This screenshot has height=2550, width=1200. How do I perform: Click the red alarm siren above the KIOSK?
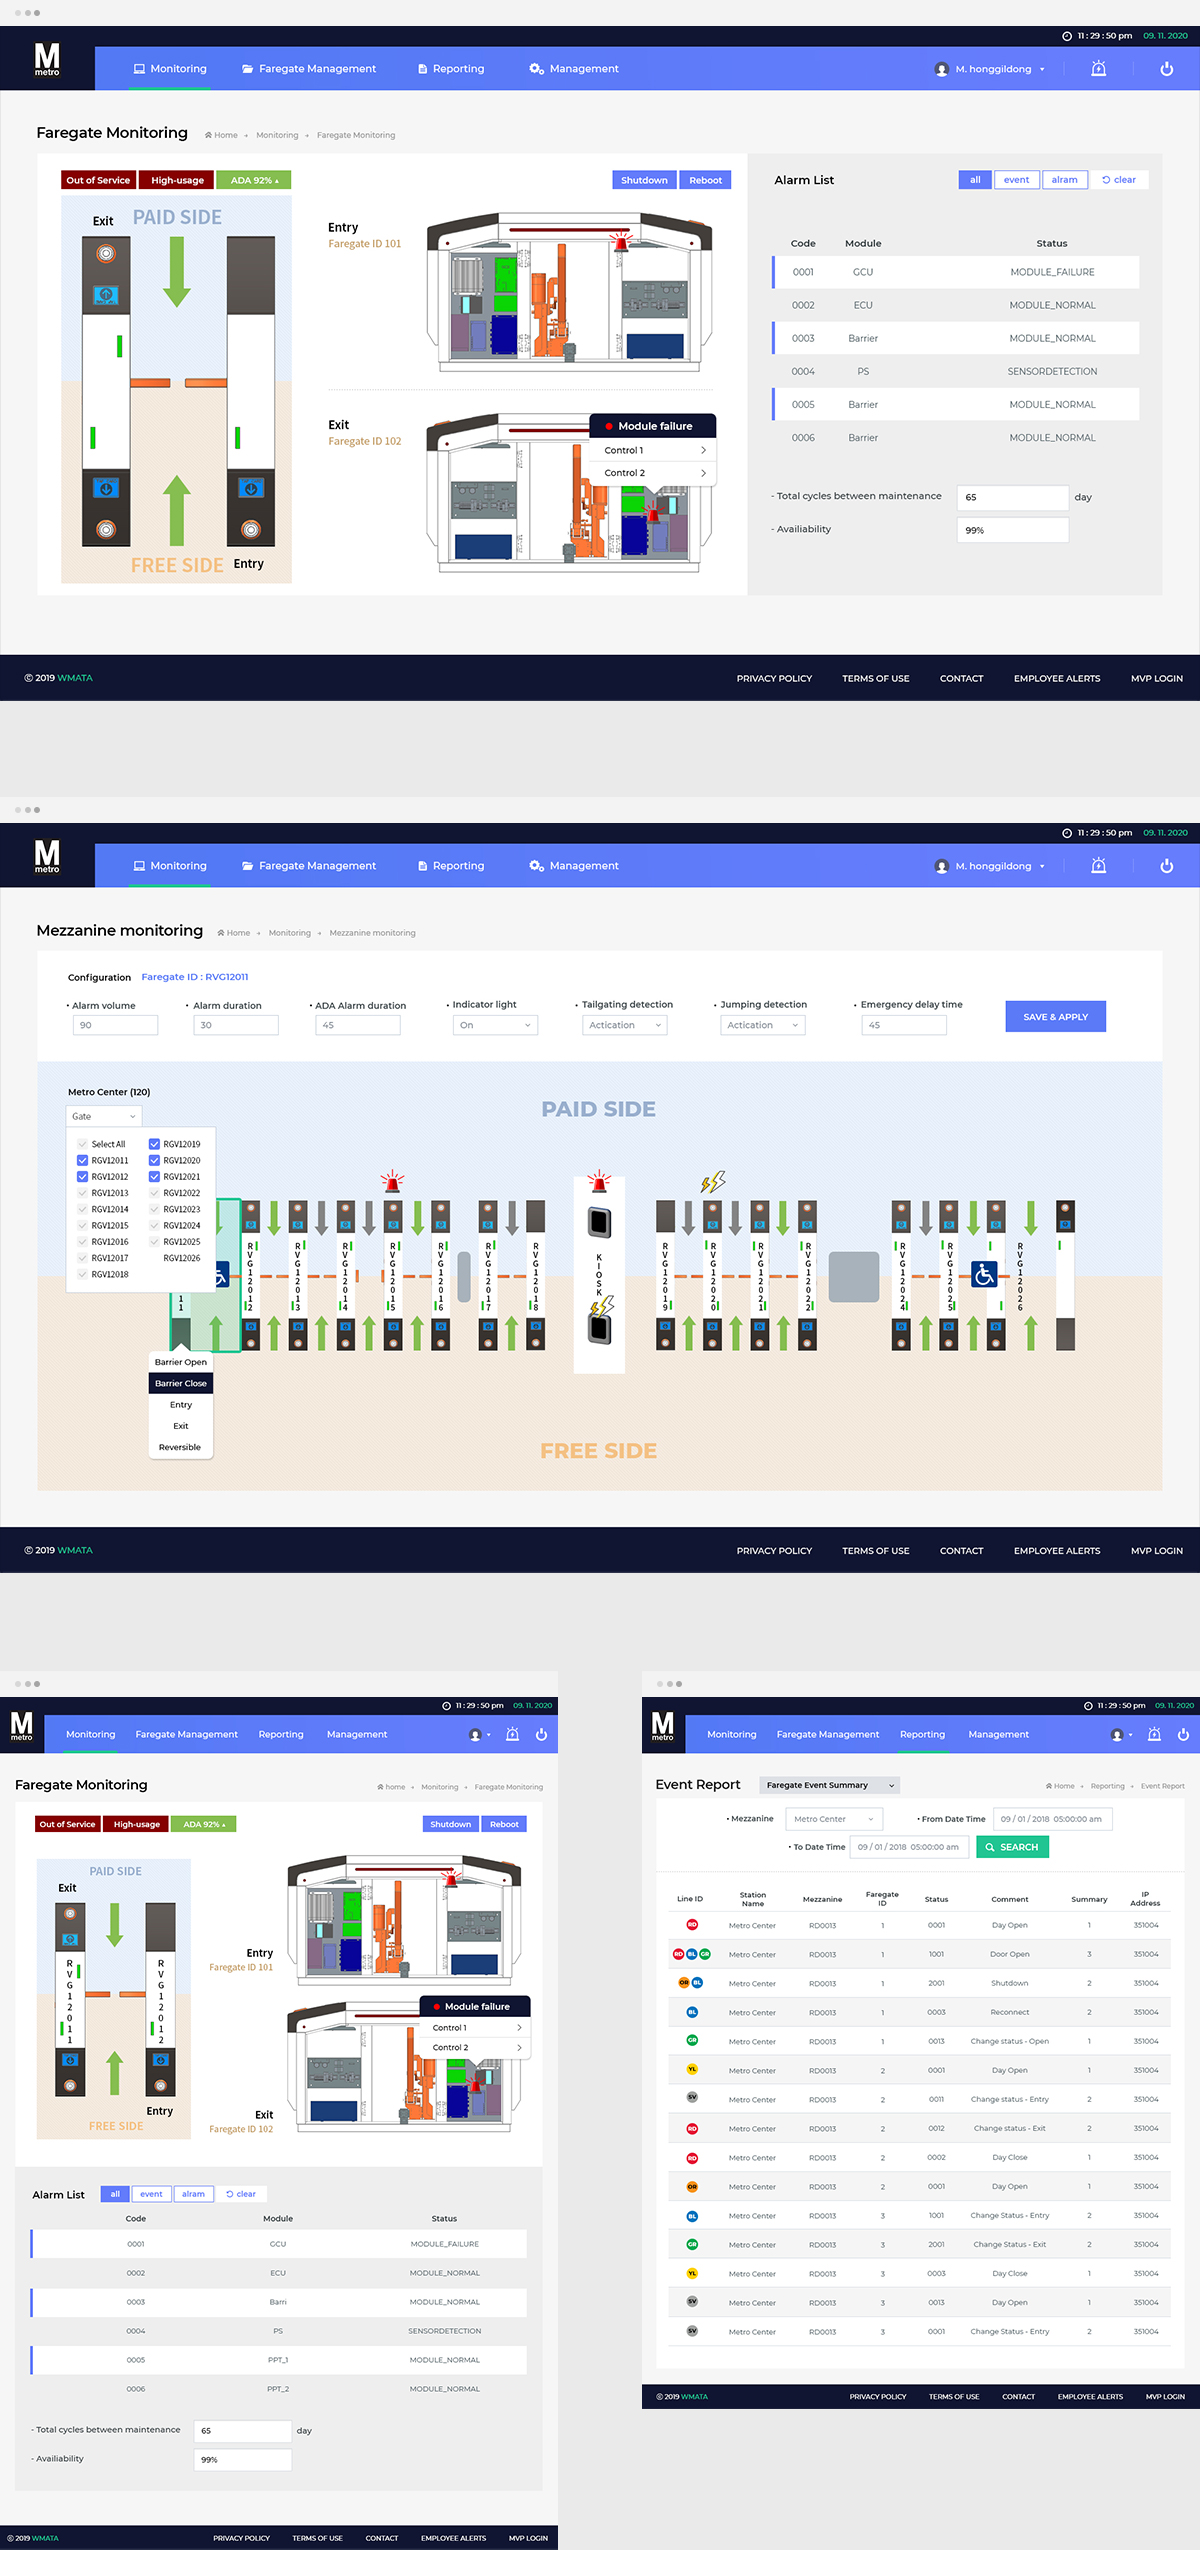point(599,1182)
